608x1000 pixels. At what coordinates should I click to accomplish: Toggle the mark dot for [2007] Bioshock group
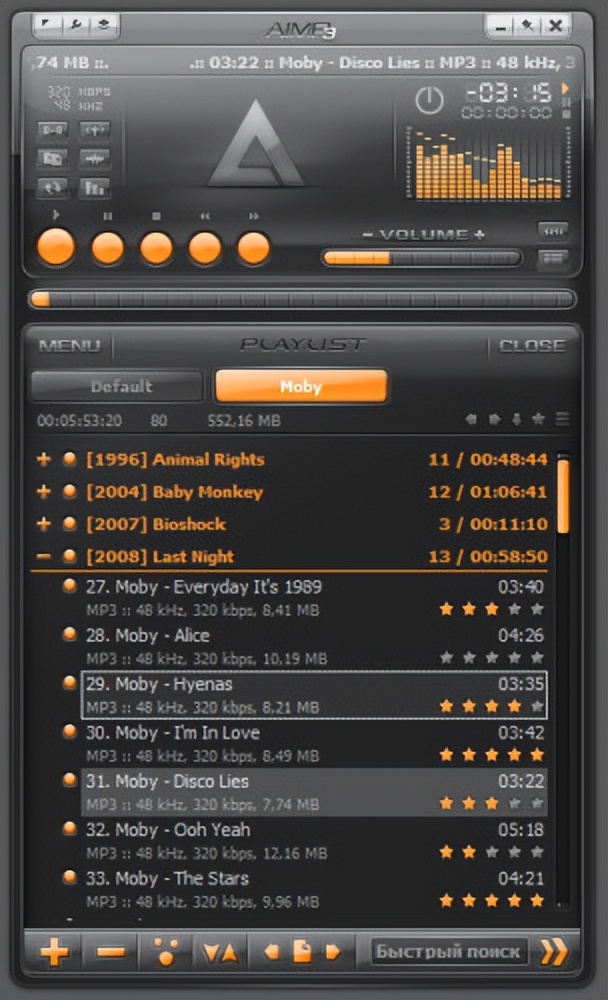pos(70,524)
